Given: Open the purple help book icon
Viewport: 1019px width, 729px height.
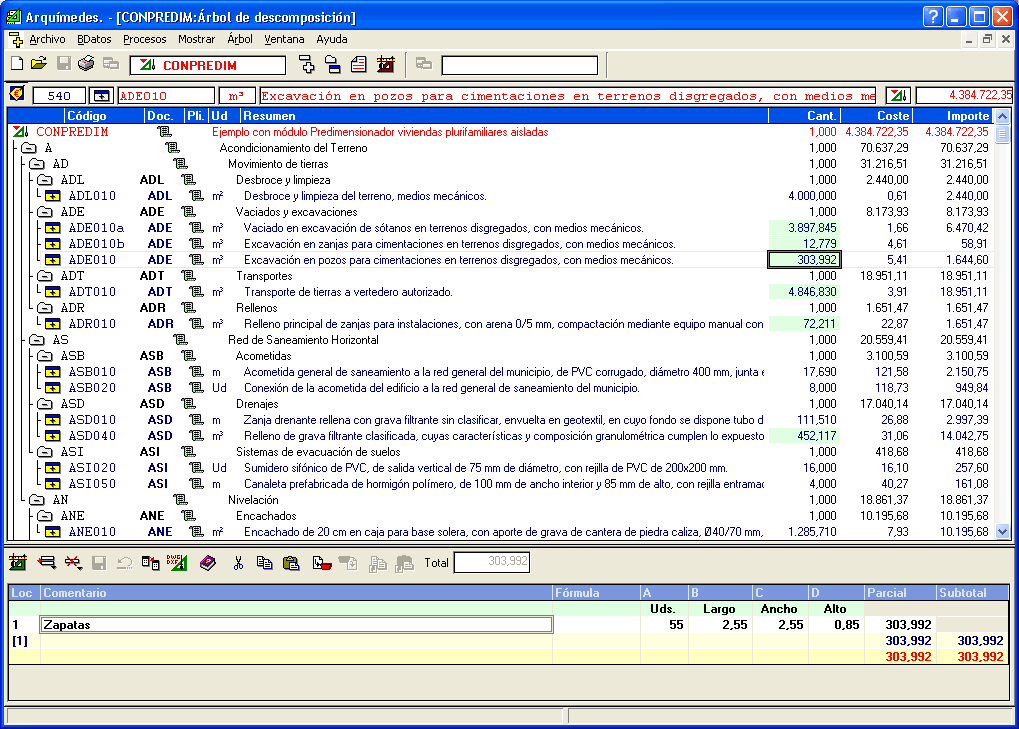Looking at the screenshot, I should [207, 562].
